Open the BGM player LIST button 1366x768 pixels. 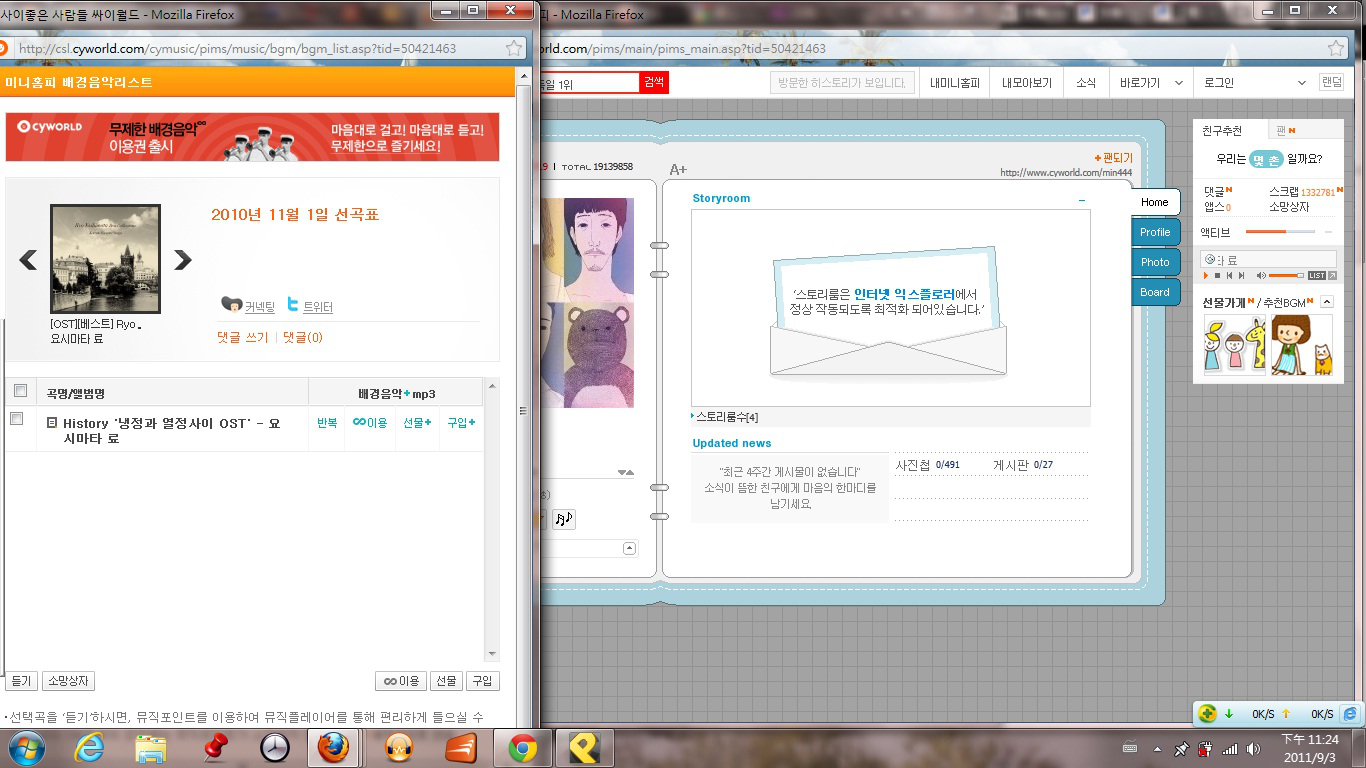pos(1316,275)
